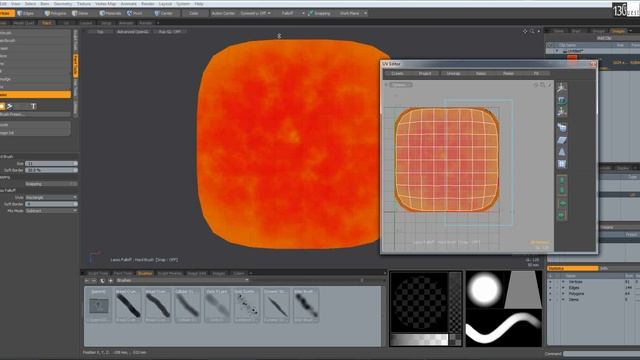Open the Help menu
The width and height of the screenshot is (640, 360).
click(x=199, y=4)
